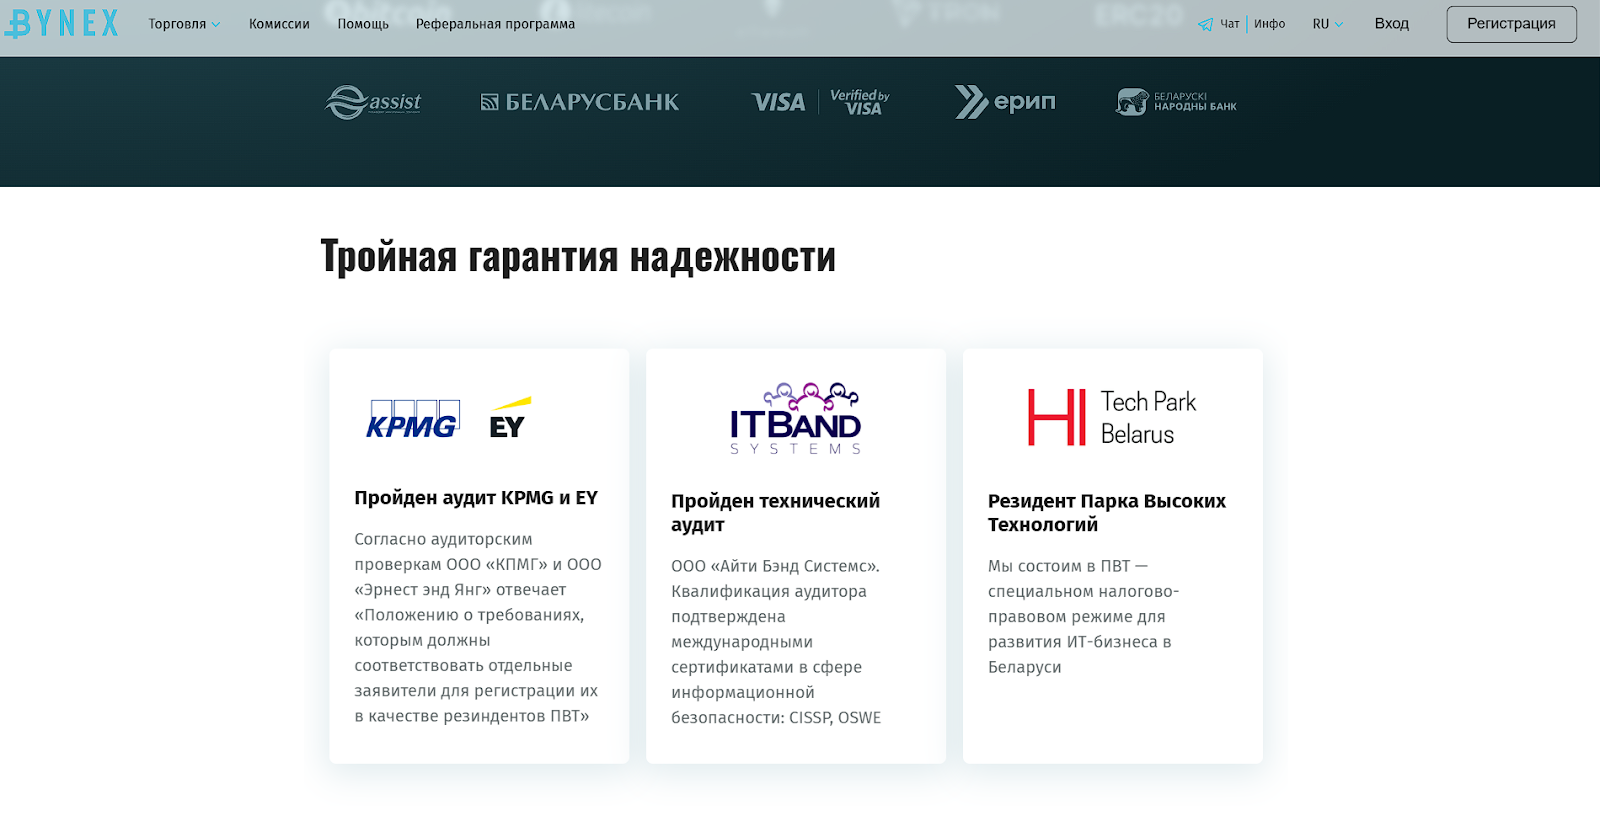Screen dimensions: 1600x821
Task: Click the VISA logo
Action: (x=778, y=102)
